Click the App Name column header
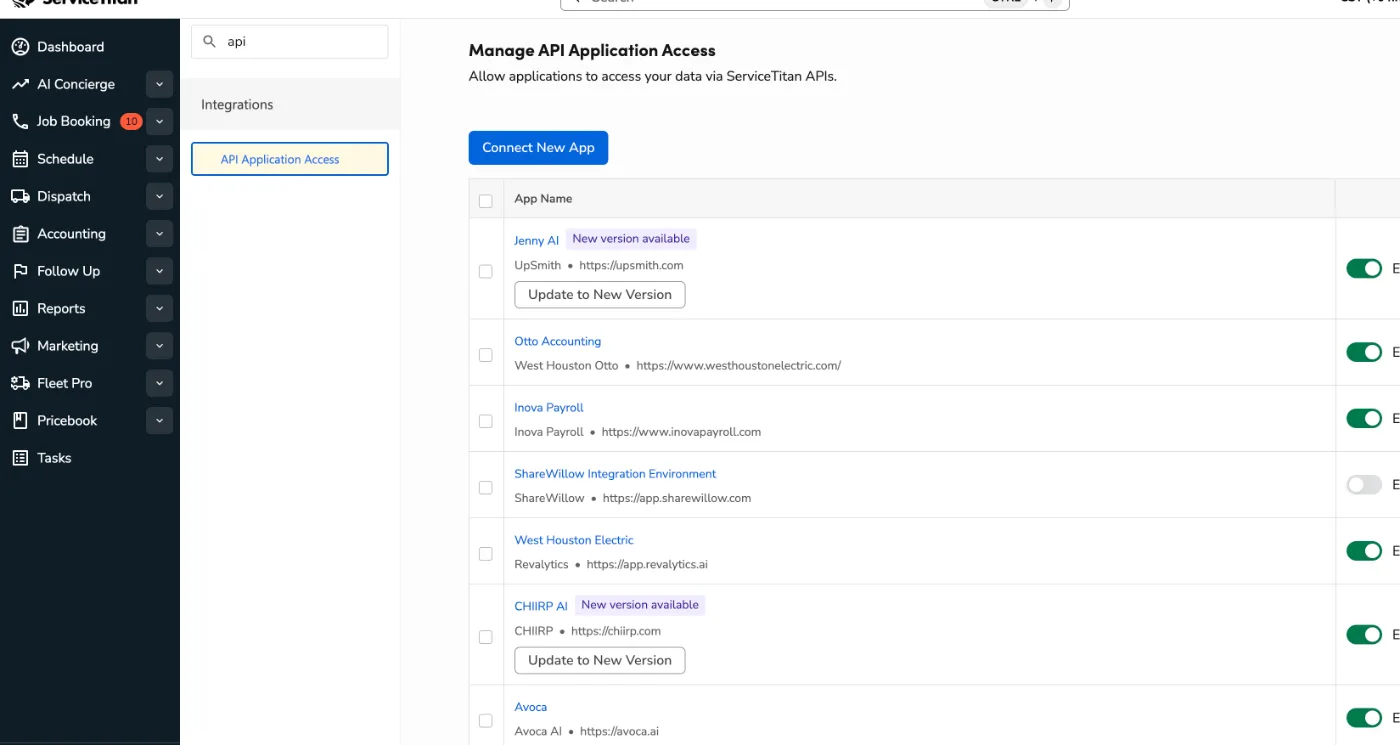 [x=543, y=199]
